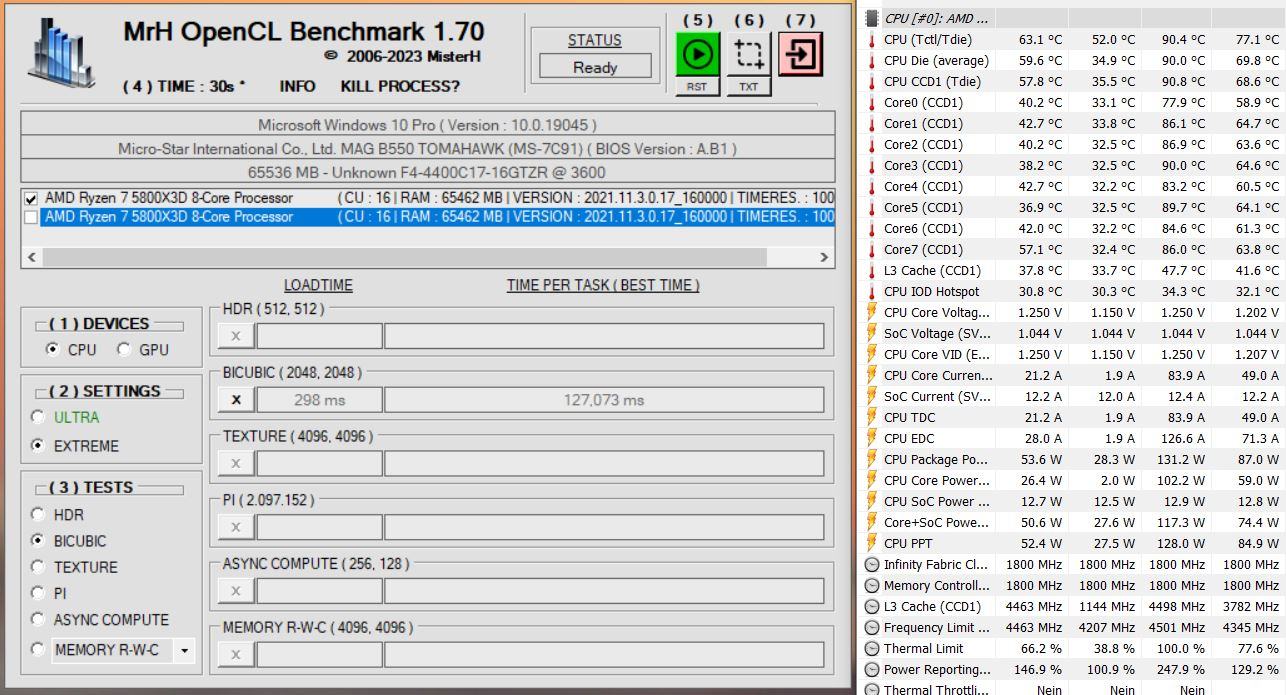Click TIME PER TASK ( BEST TIME ) header
1286x695 pixels.
pyautogui.click(x=603, y=285)
